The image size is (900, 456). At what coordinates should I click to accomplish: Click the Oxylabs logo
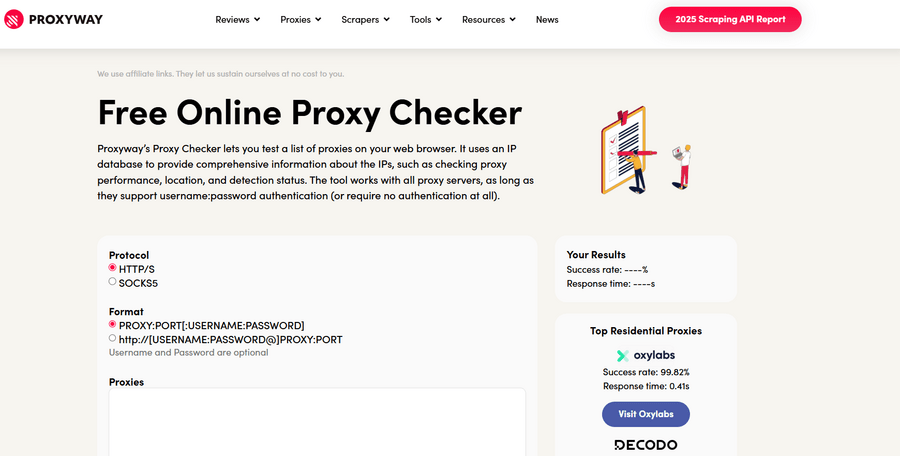[645, 355]
